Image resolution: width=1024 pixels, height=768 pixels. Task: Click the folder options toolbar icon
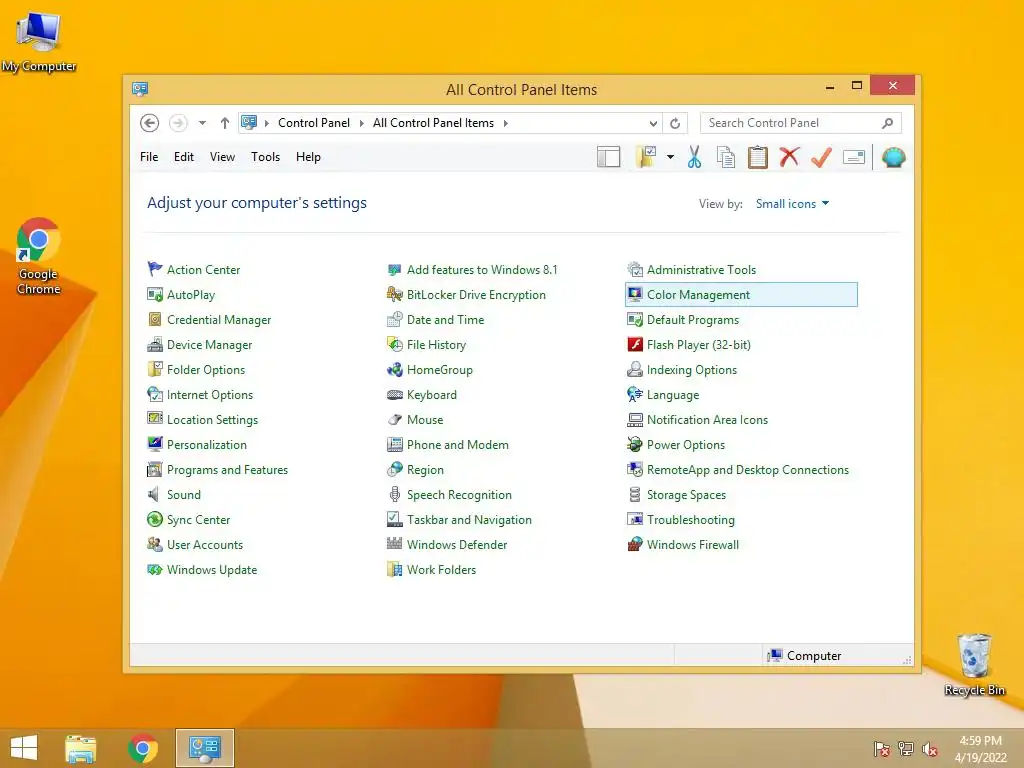[x=646, y=157]
